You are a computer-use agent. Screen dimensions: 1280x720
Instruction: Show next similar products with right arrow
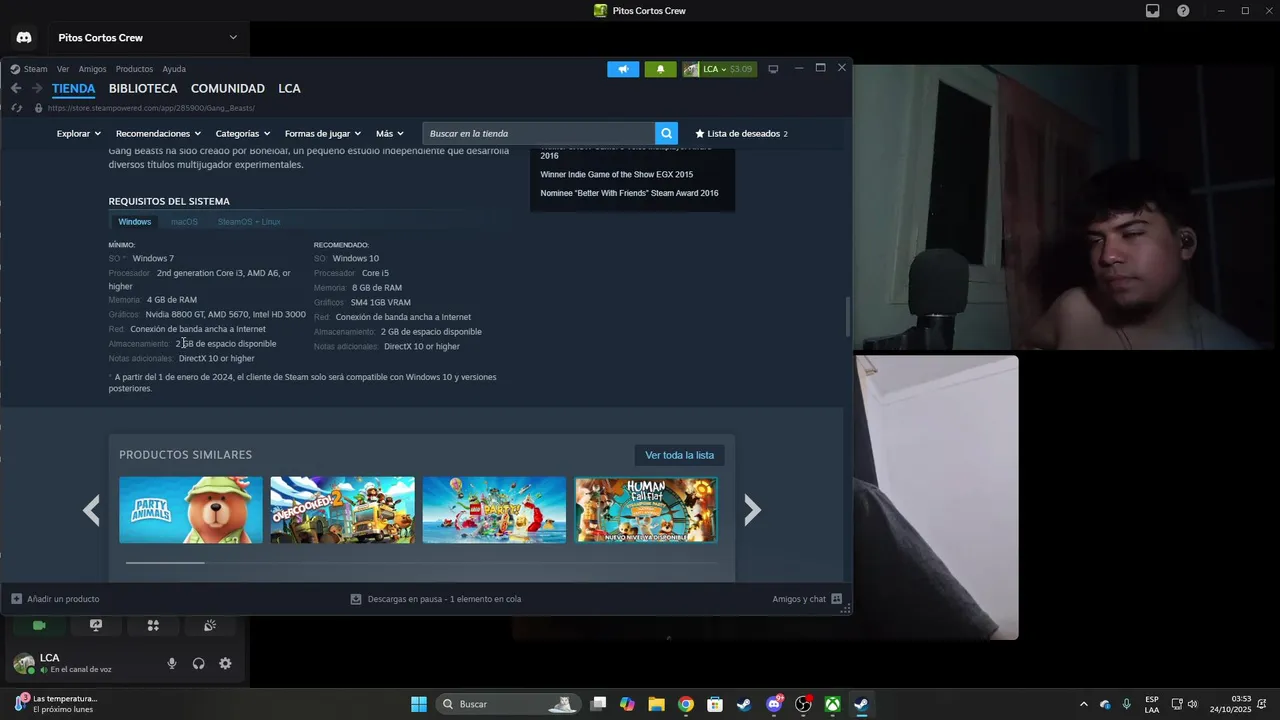(752, 510)
